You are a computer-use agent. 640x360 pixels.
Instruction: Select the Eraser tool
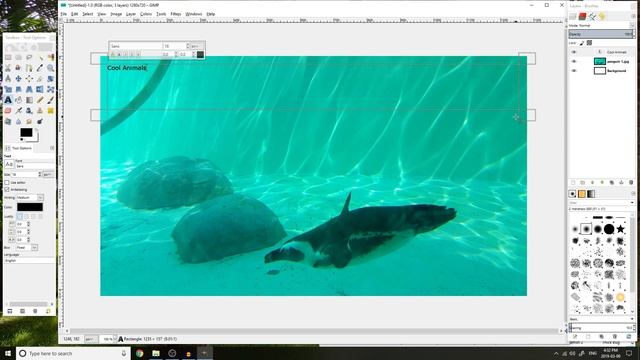pyautogui.click(x=8, y=110)
